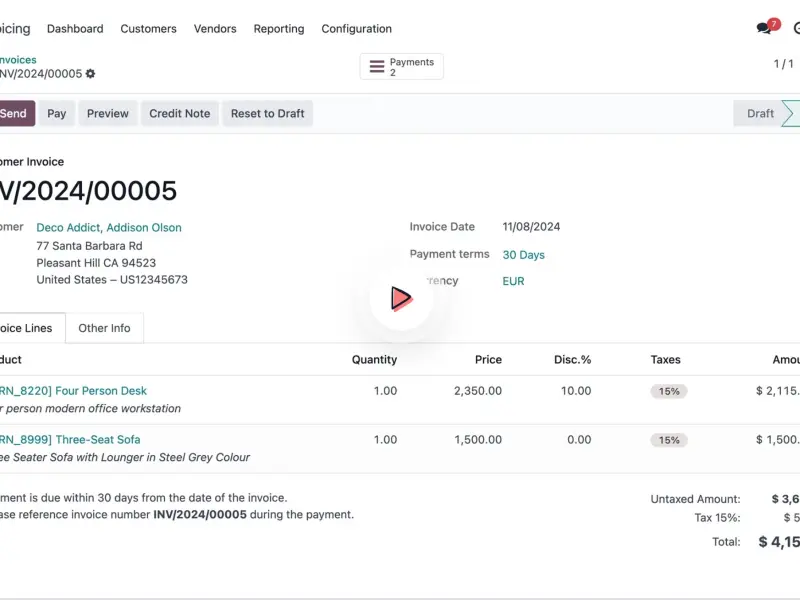
Task: Click the 15% tax tag on Three-Seat Sofa
Action: pyautogui.click(x=669, y=440)
